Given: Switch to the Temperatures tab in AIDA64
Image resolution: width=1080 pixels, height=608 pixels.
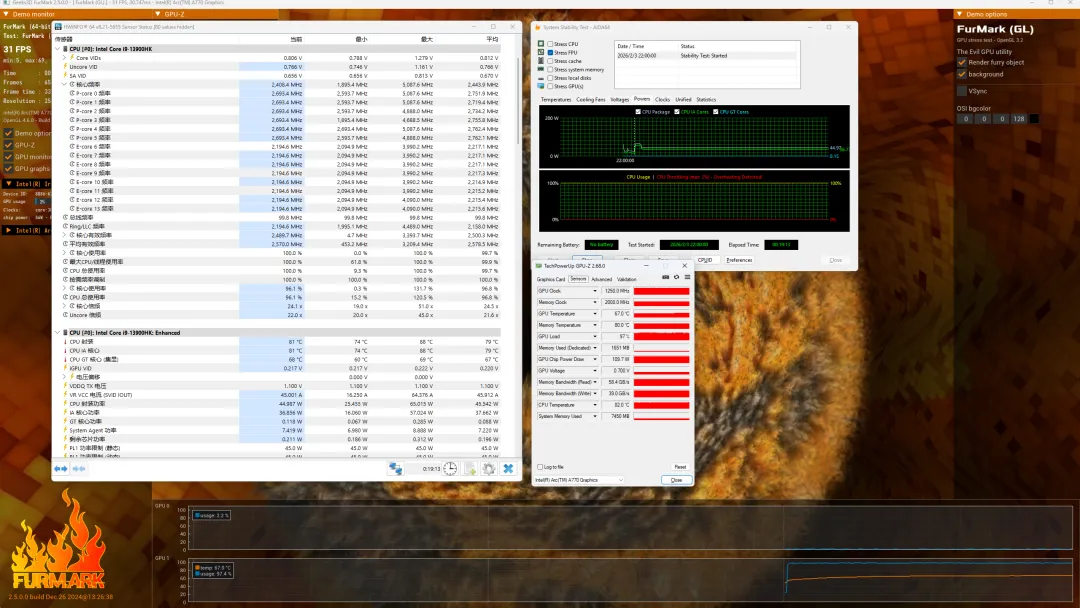Looking at the screenshot, I should (x=556, y=99).
